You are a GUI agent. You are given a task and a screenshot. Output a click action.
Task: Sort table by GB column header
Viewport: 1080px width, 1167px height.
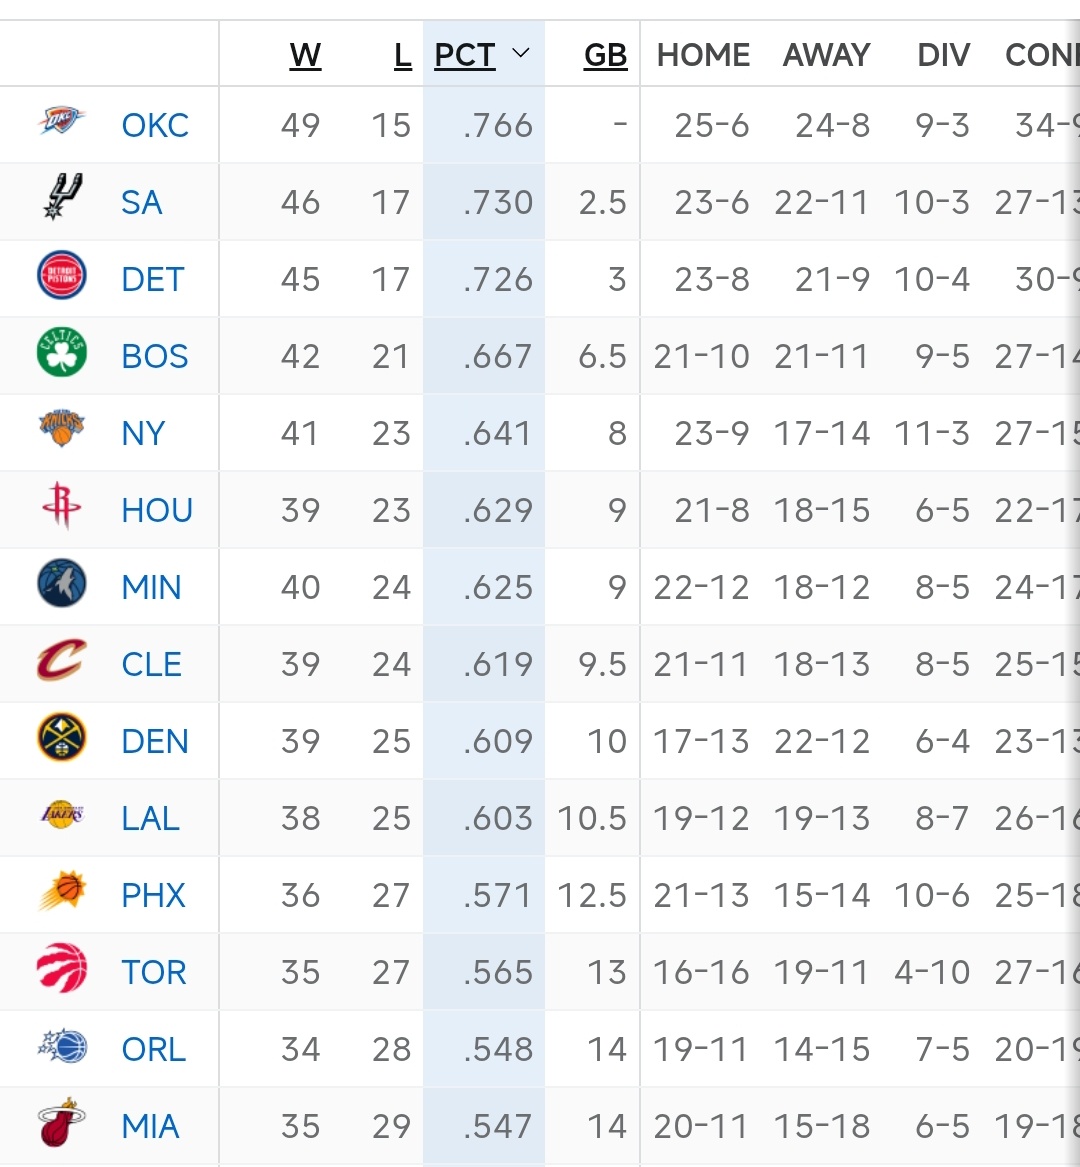point(605,55)
